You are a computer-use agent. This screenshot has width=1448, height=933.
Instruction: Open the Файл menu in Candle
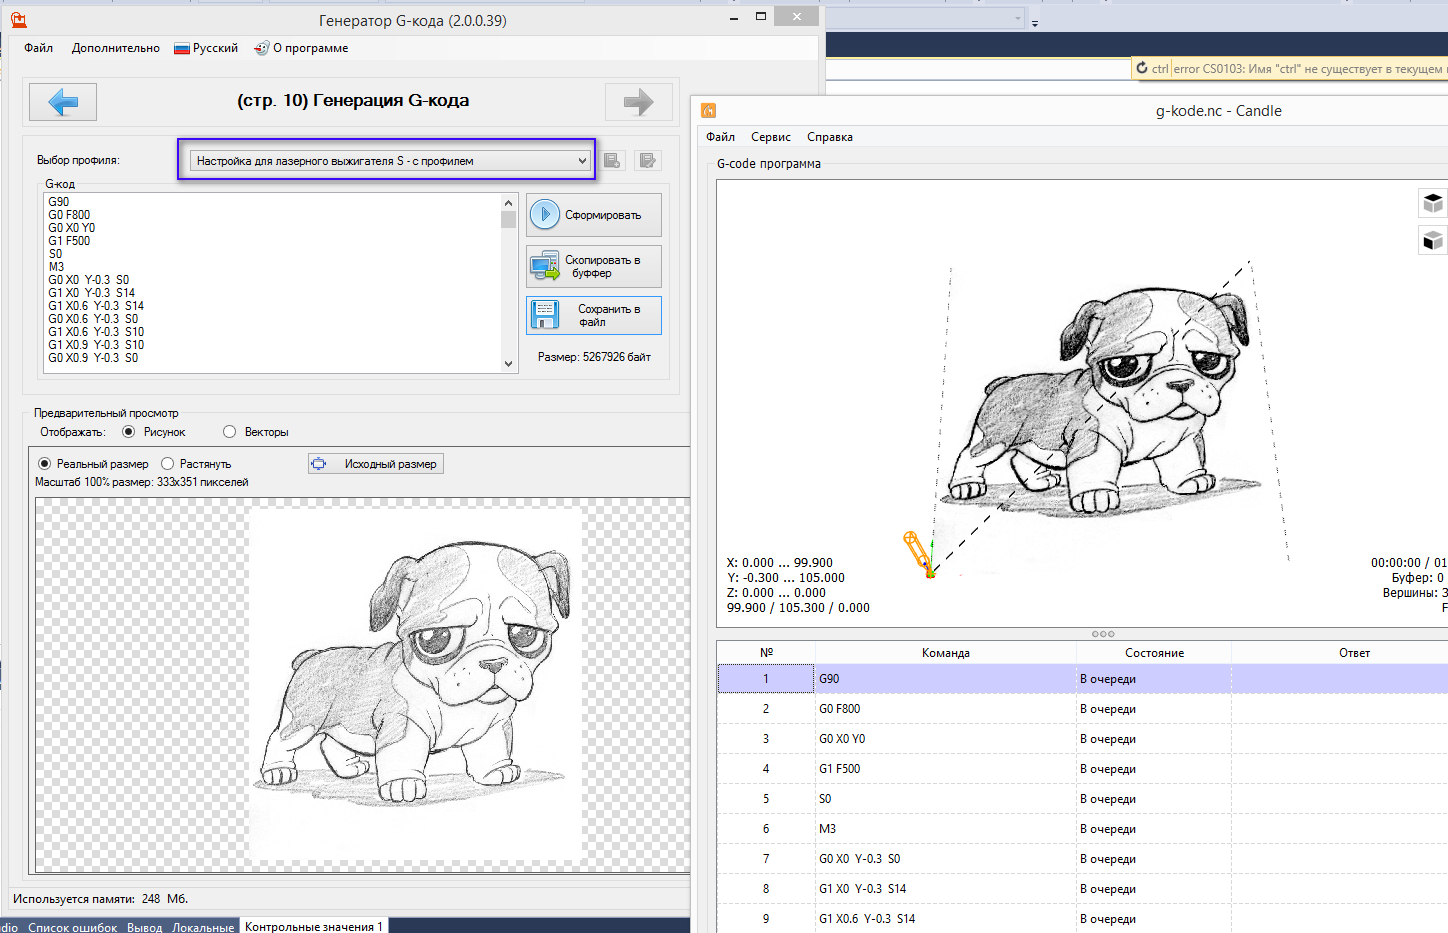coord(720,137)
